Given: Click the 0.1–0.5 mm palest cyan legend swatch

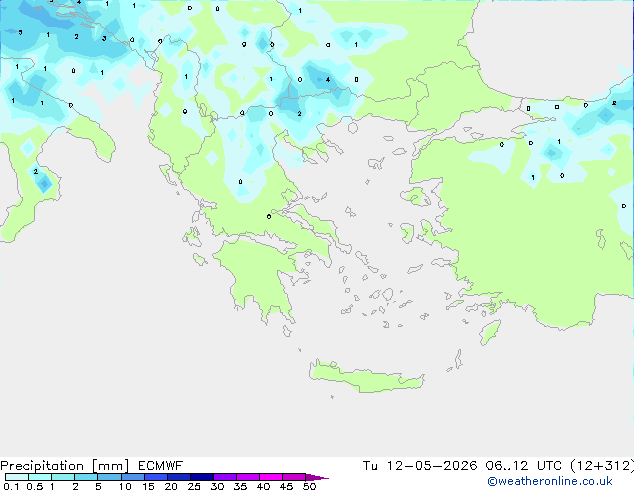Looking at the screenshot, I should click(17, 477).
